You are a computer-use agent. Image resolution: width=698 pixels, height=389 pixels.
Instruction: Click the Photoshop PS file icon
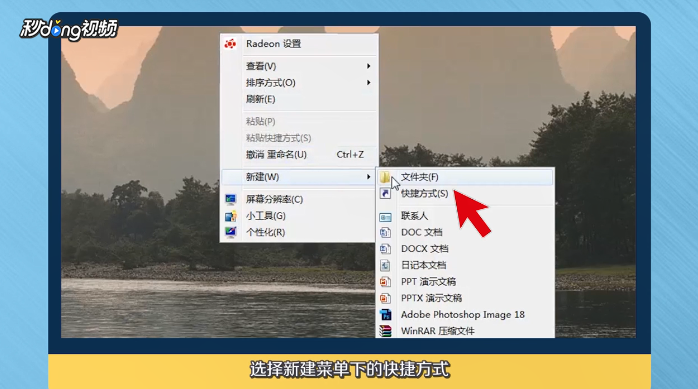tap(385, 315)
